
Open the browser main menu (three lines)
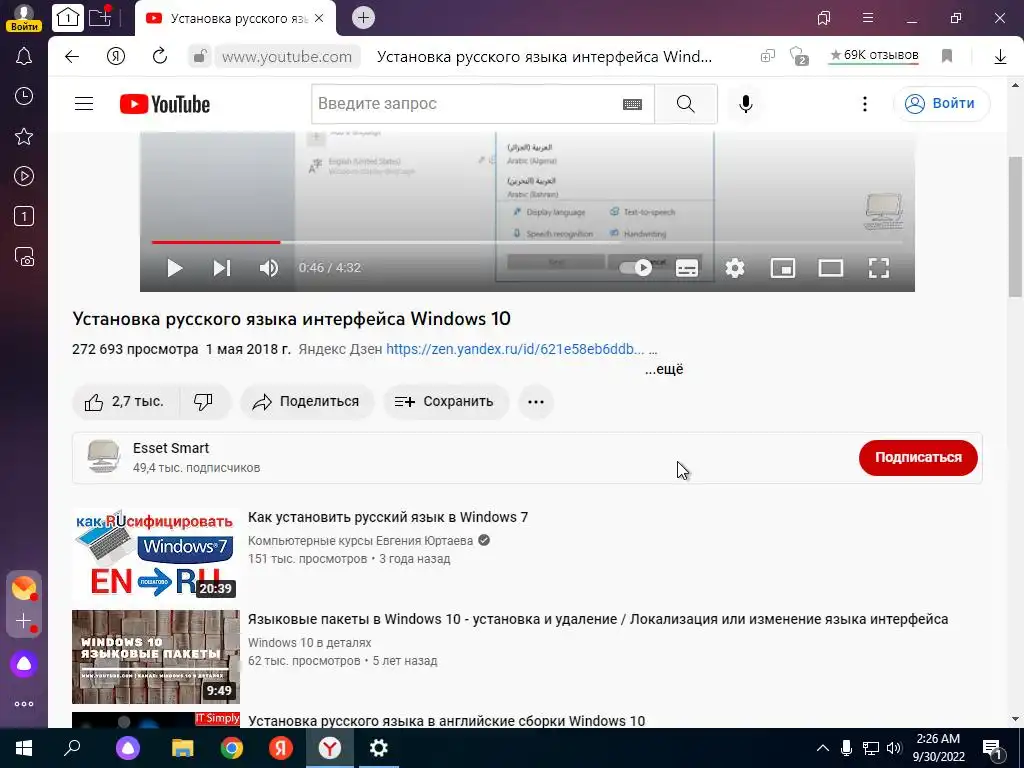click(868, 18)
